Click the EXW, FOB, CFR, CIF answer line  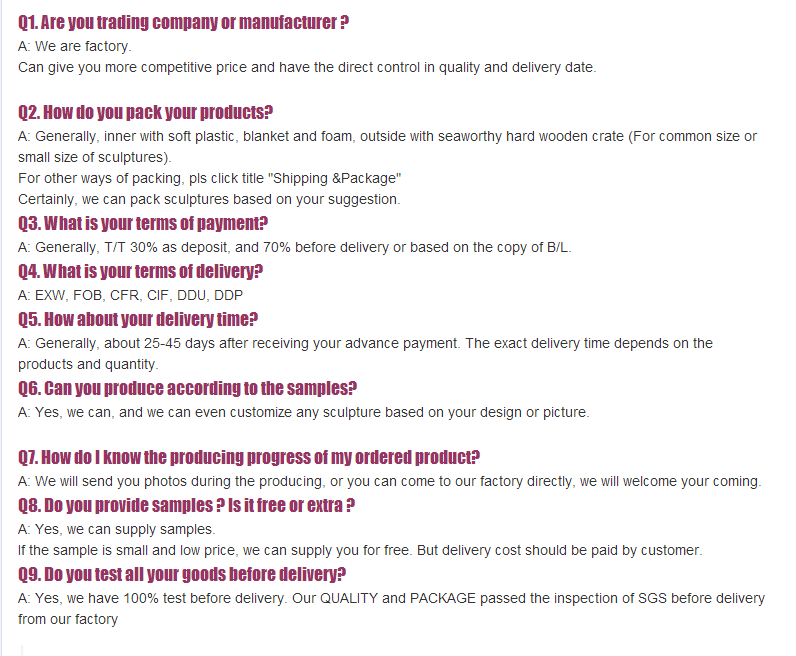click(x=131, y=295)
